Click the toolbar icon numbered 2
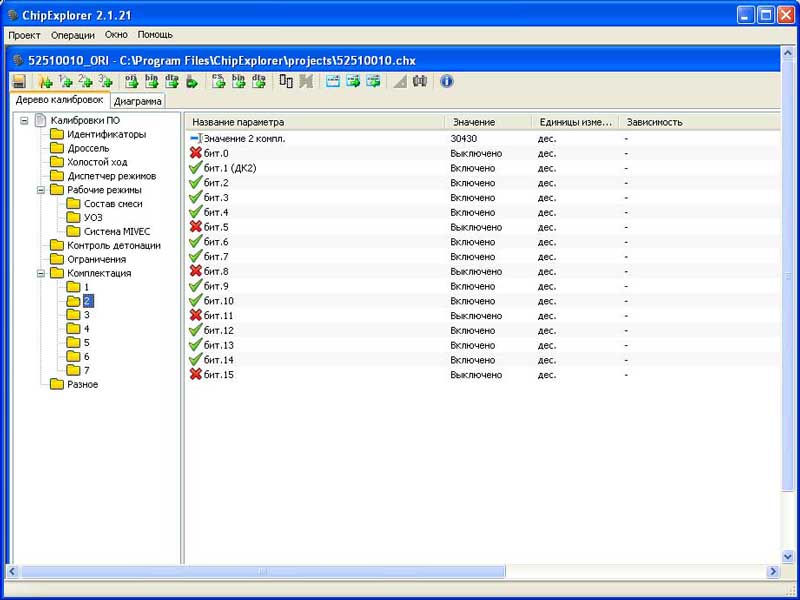The image size is (800, 600). (85, 81)
